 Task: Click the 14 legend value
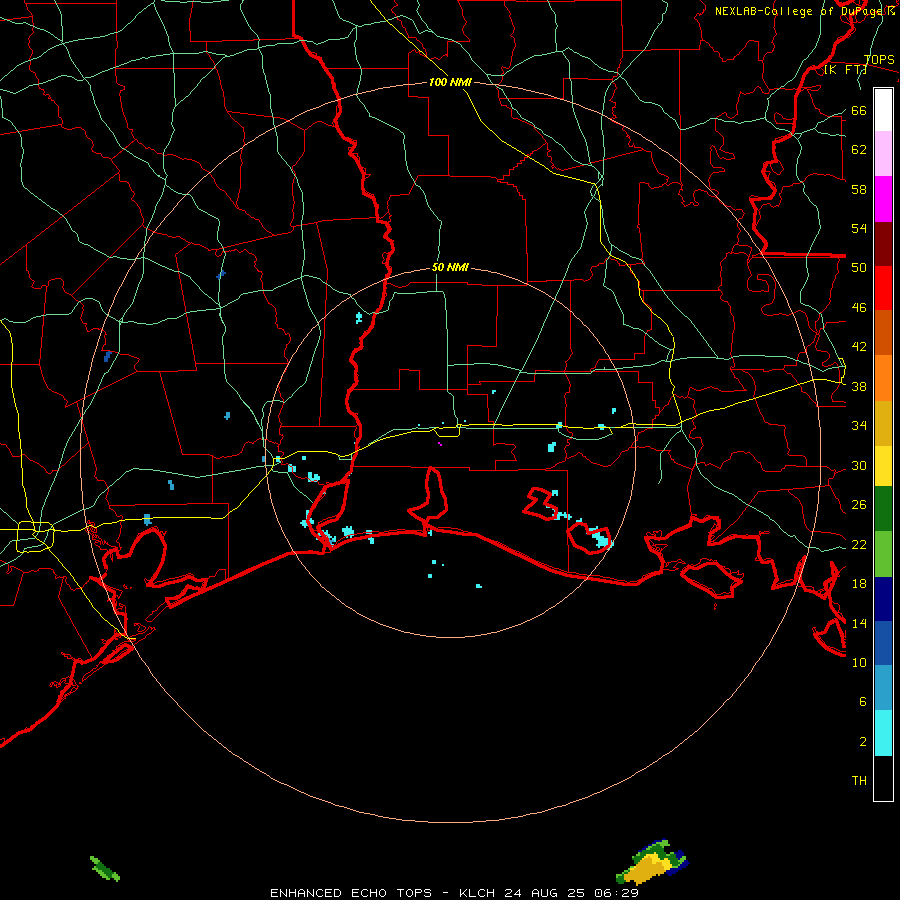859,623
